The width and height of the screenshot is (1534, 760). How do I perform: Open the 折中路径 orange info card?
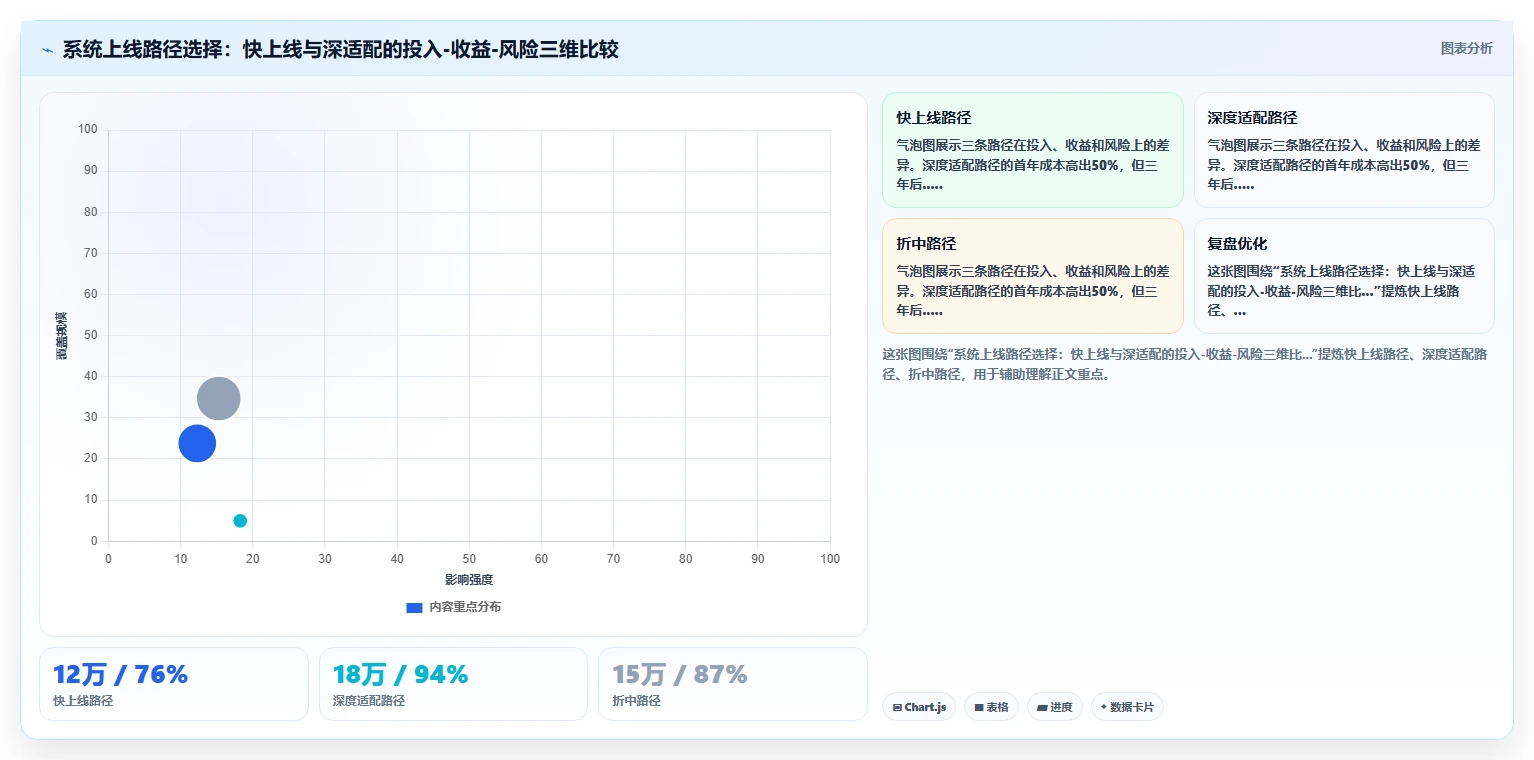(x=1032, y=276)
